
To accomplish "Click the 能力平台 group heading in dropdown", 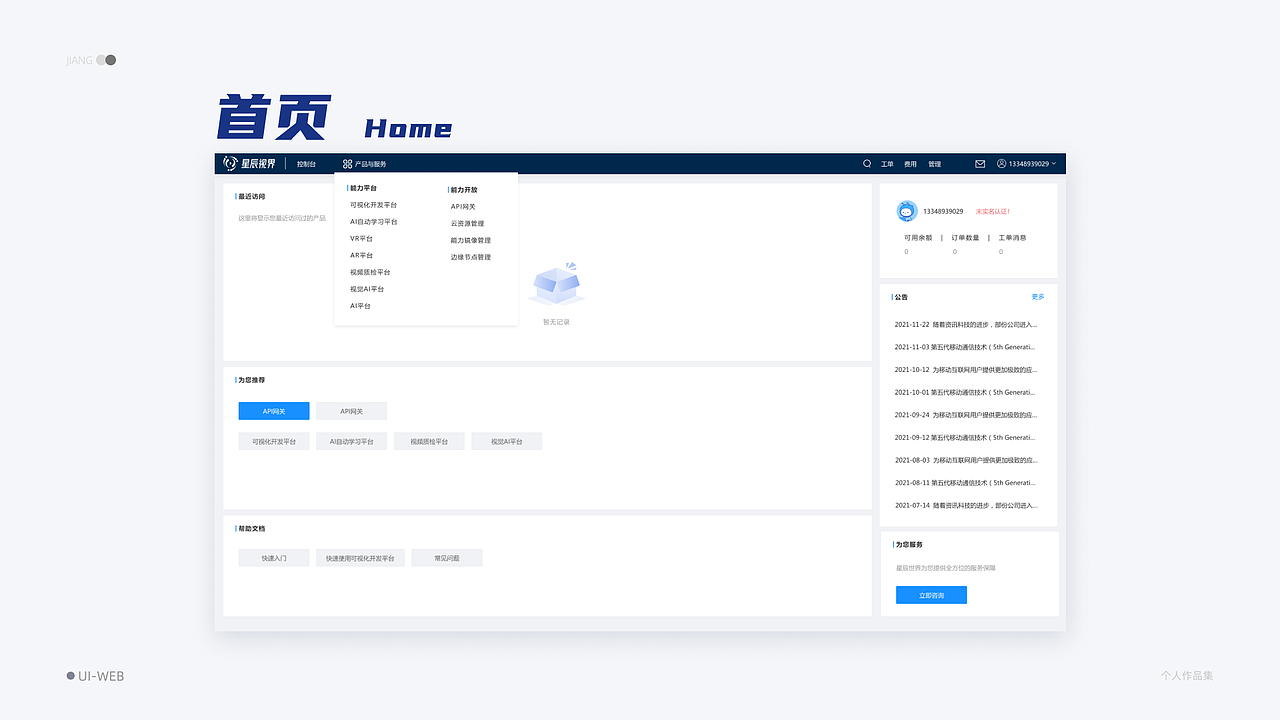I will pyautogui.click(x=363, y=188).
